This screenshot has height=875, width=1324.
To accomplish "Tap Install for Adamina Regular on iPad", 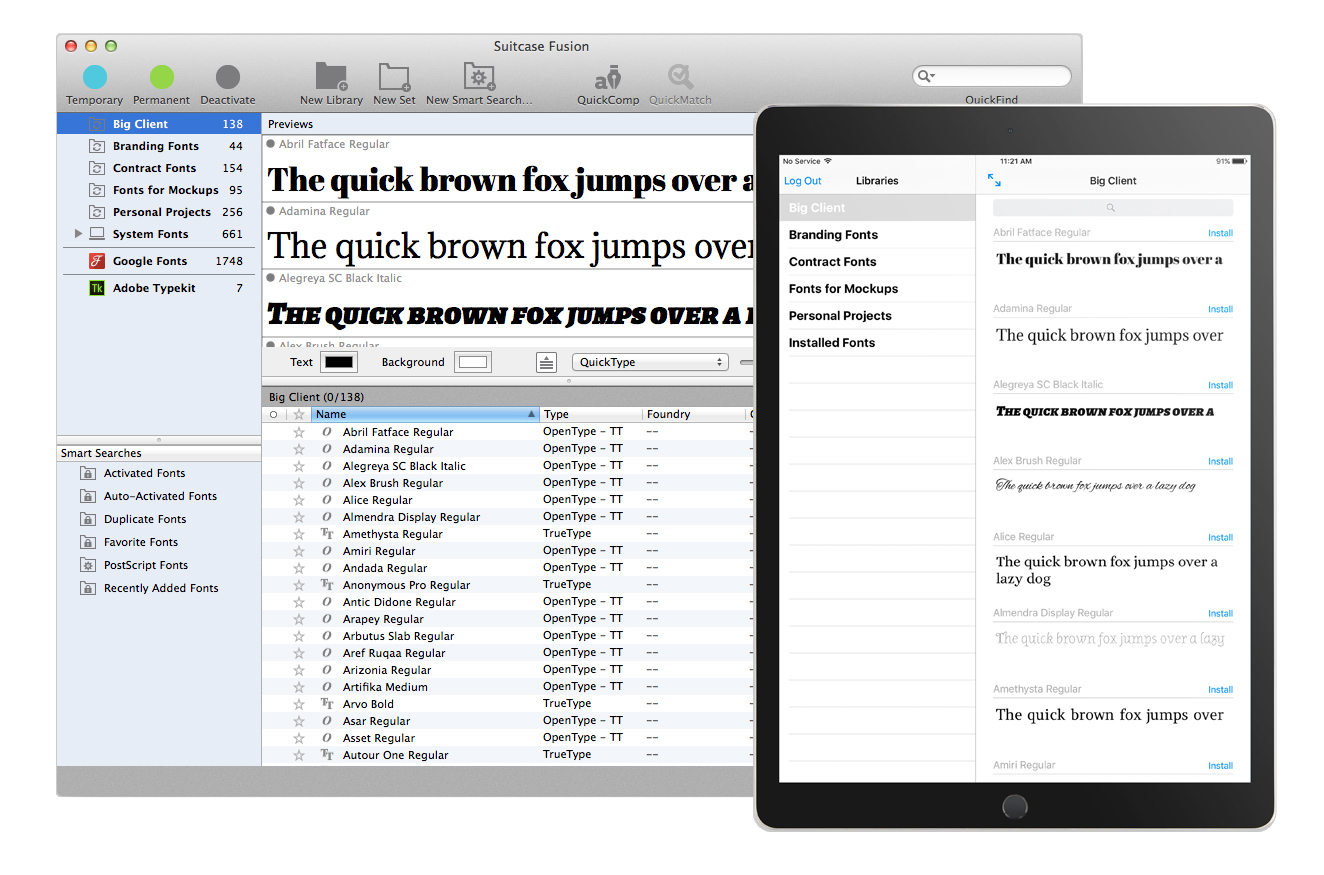I will [x=1220, y=309].
